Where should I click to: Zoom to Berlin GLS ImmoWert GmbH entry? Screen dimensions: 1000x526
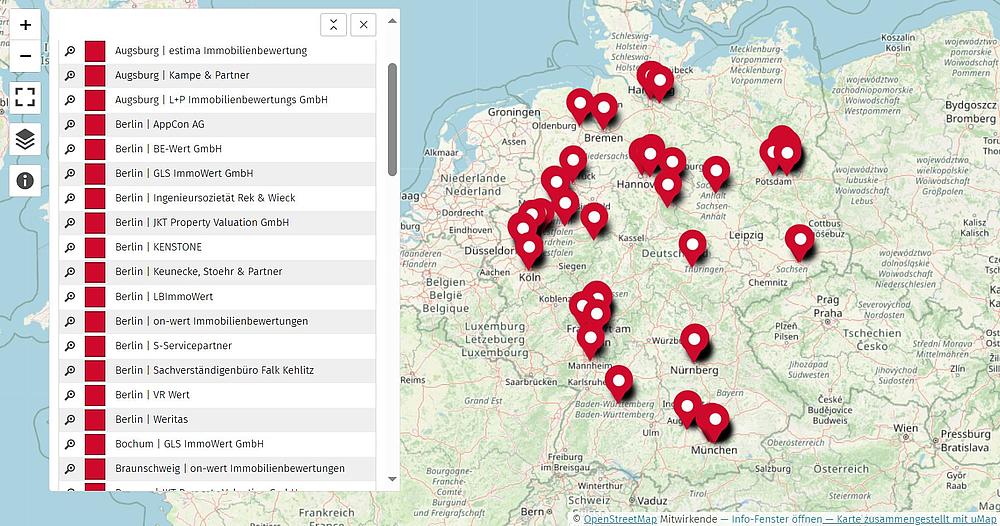pyautogui.click(x=70, y=173)
